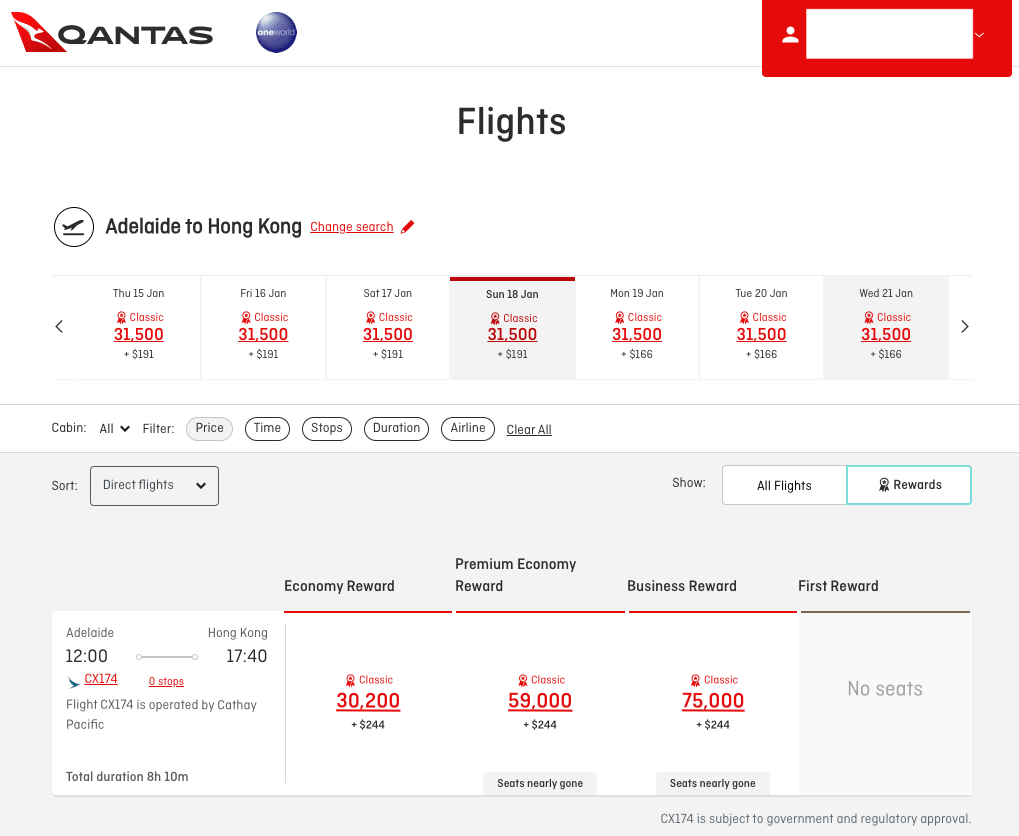
Task: Toggle the Duration filter pill
Action: (x=396, y=428)
